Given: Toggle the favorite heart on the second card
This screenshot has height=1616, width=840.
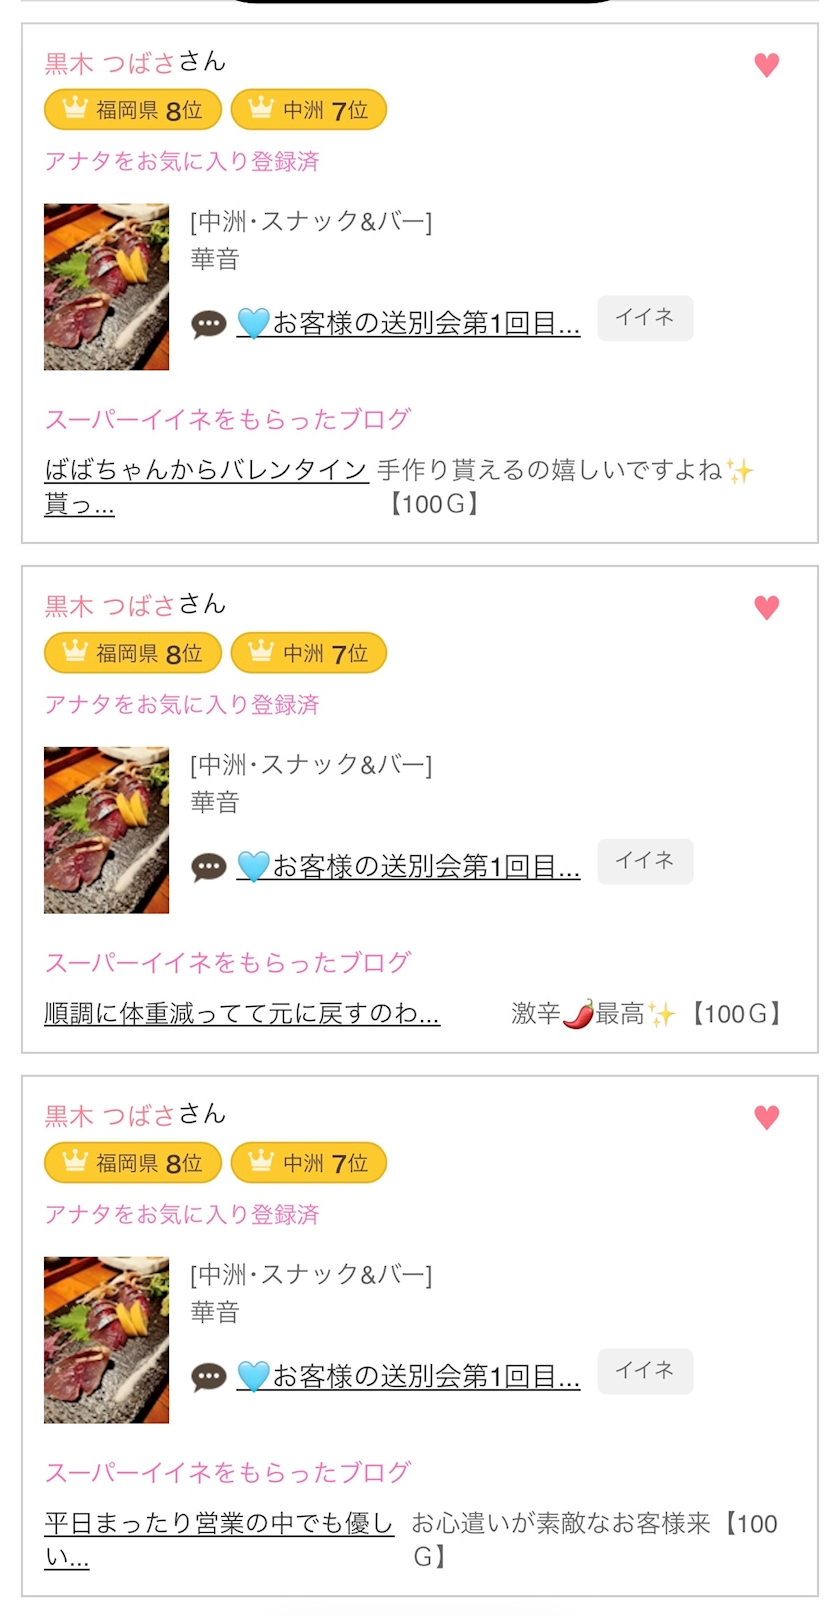Looking at the screenshot, I should (x=766, y=607).
